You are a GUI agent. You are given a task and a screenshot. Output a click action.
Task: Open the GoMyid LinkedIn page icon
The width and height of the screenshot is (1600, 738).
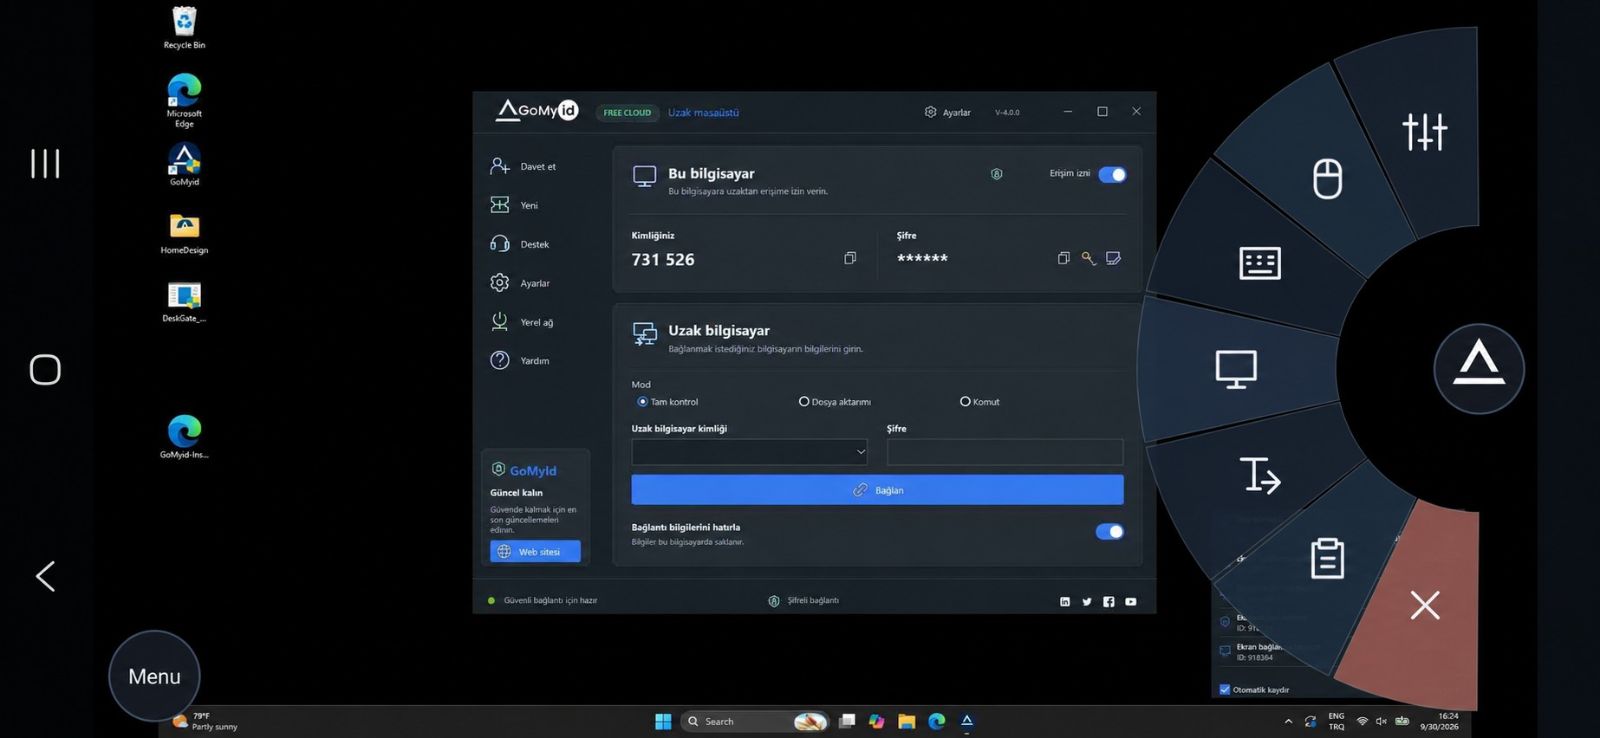pyautogui.click(x=1065, y=602)
